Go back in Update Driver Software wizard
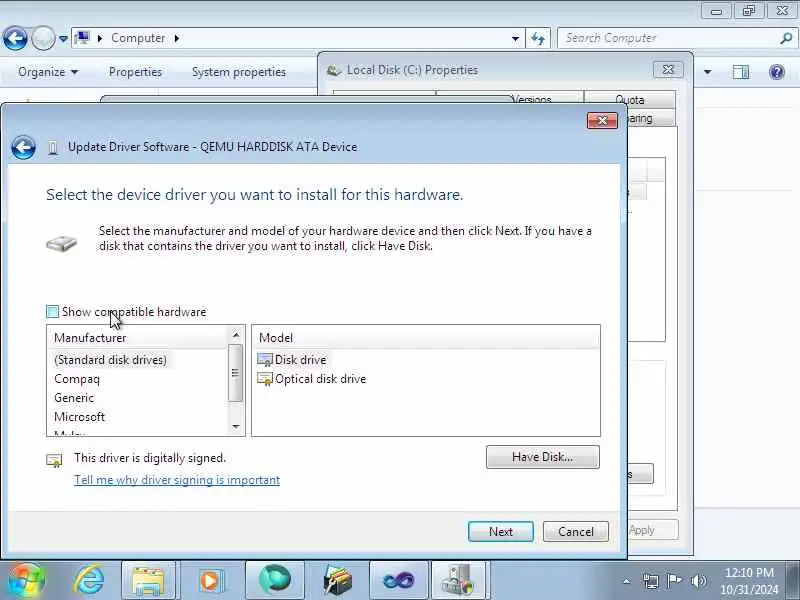800x600 pixels. [x=23, y=147]
